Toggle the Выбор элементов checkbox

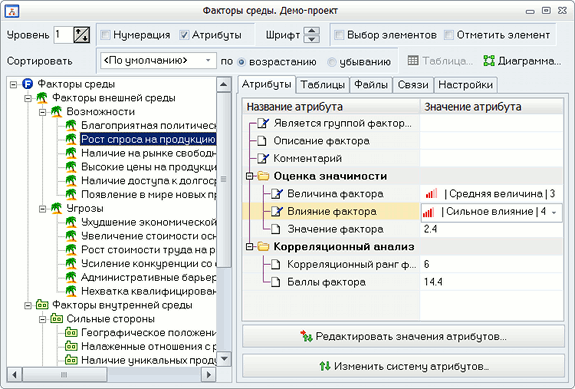(339, 35)
